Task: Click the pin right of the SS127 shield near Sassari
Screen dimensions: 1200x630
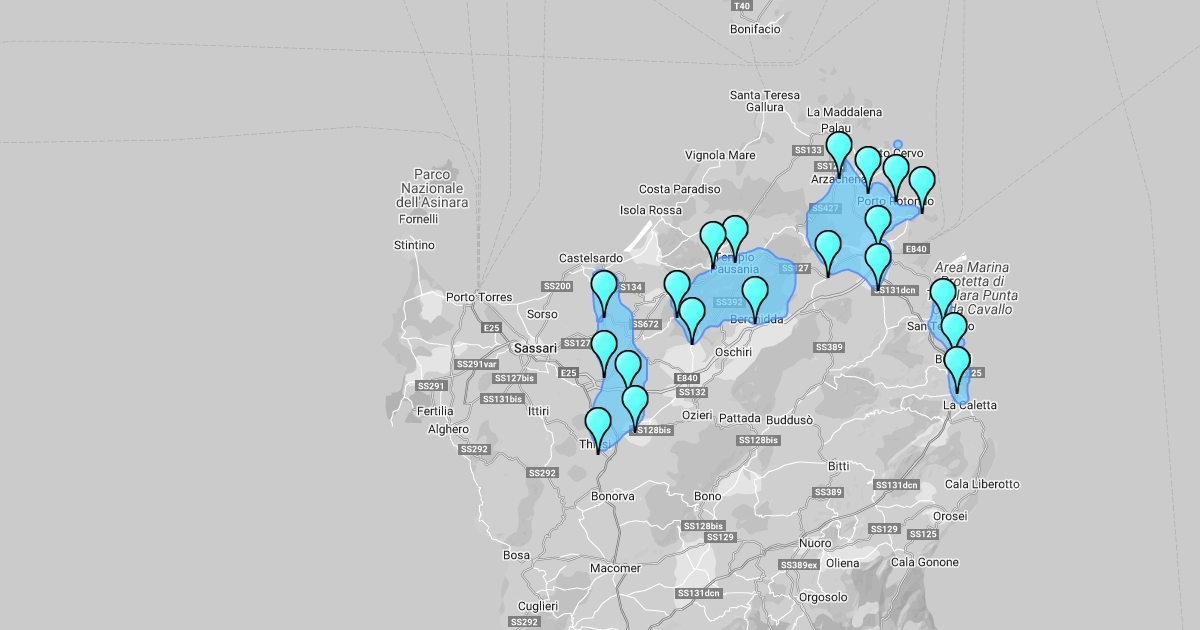Action: tap(604, 350)
